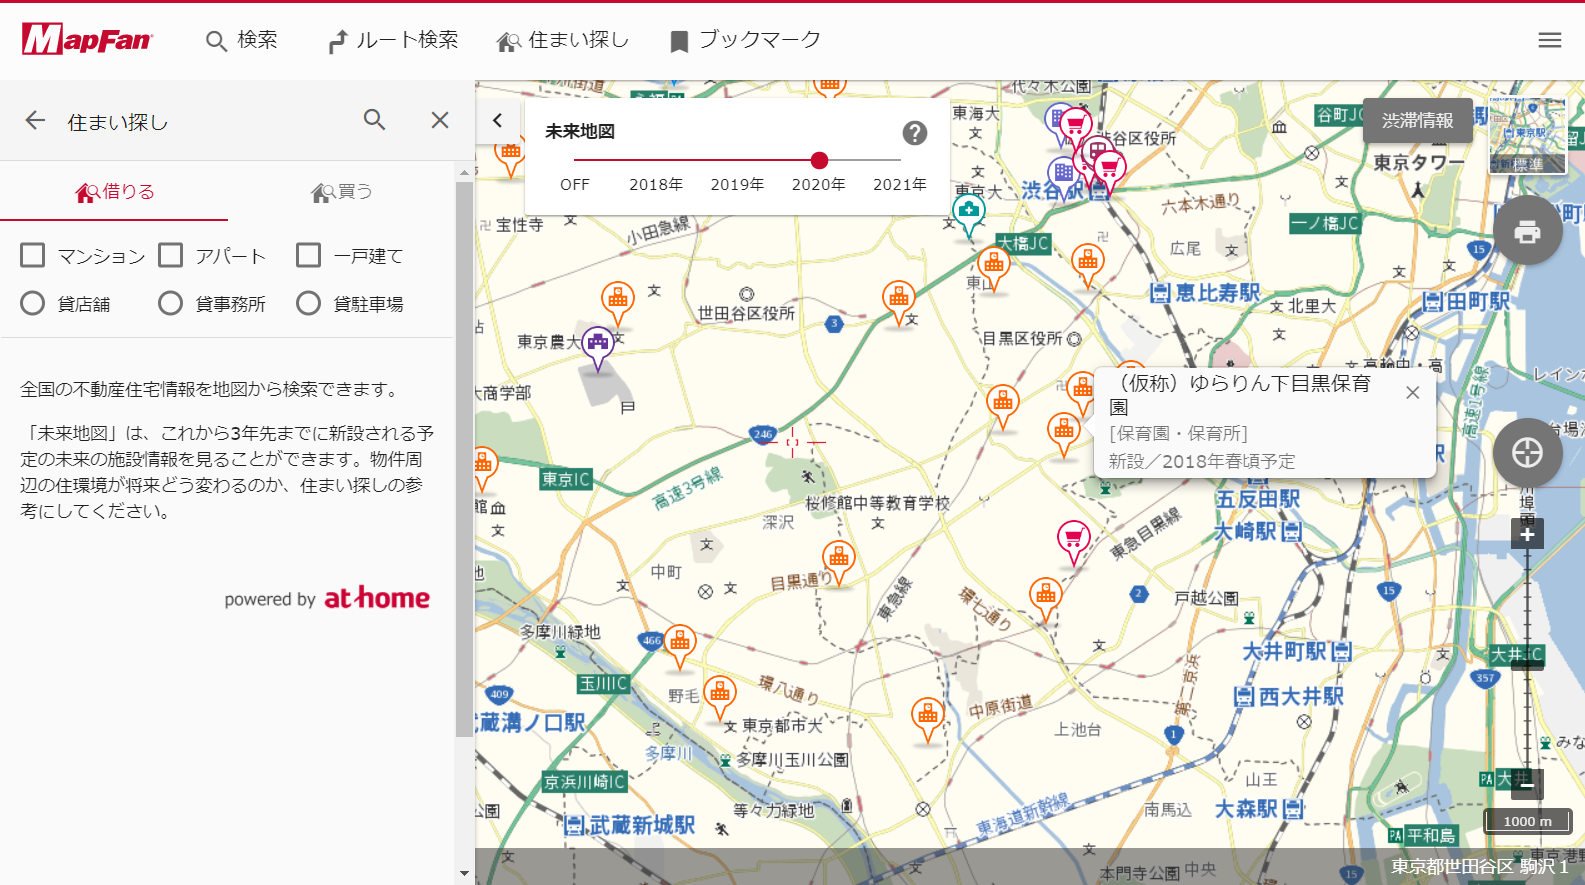Select the 貸事務所 radio button
The height and width of the screenshot is (885, 1585).
[x=171, y=303]
